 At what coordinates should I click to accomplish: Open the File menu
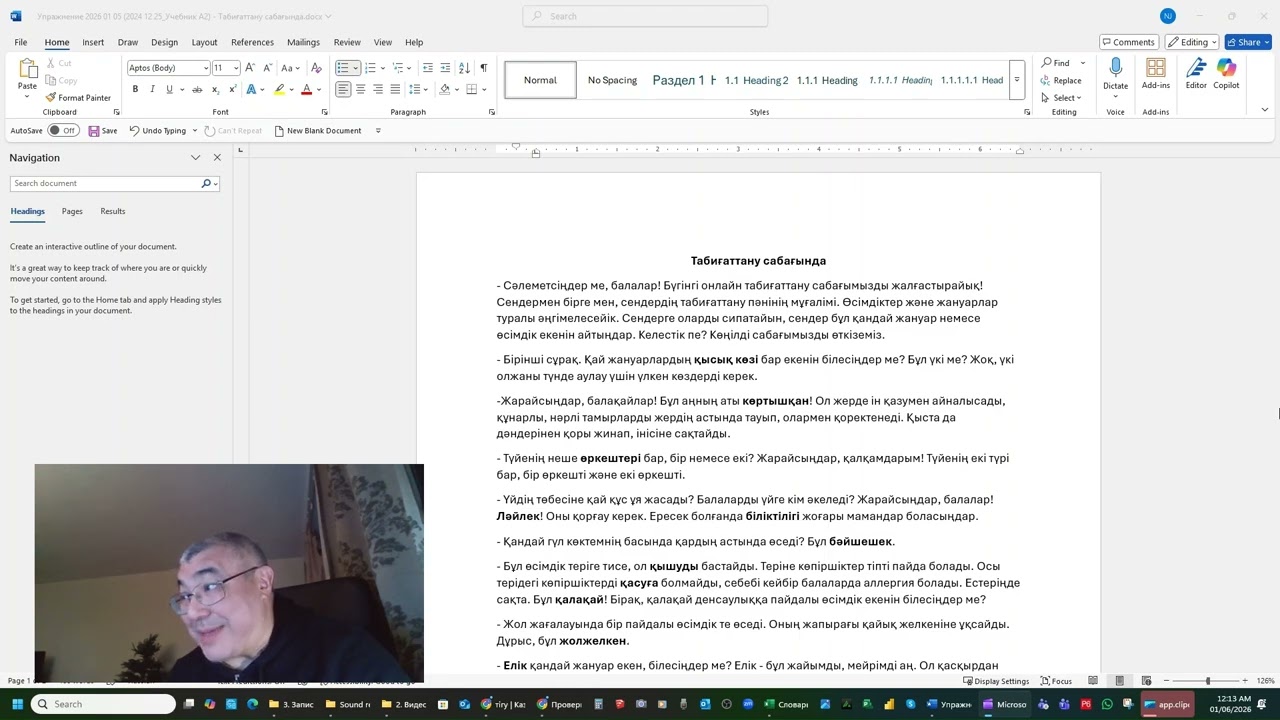[x=20, y=42]
